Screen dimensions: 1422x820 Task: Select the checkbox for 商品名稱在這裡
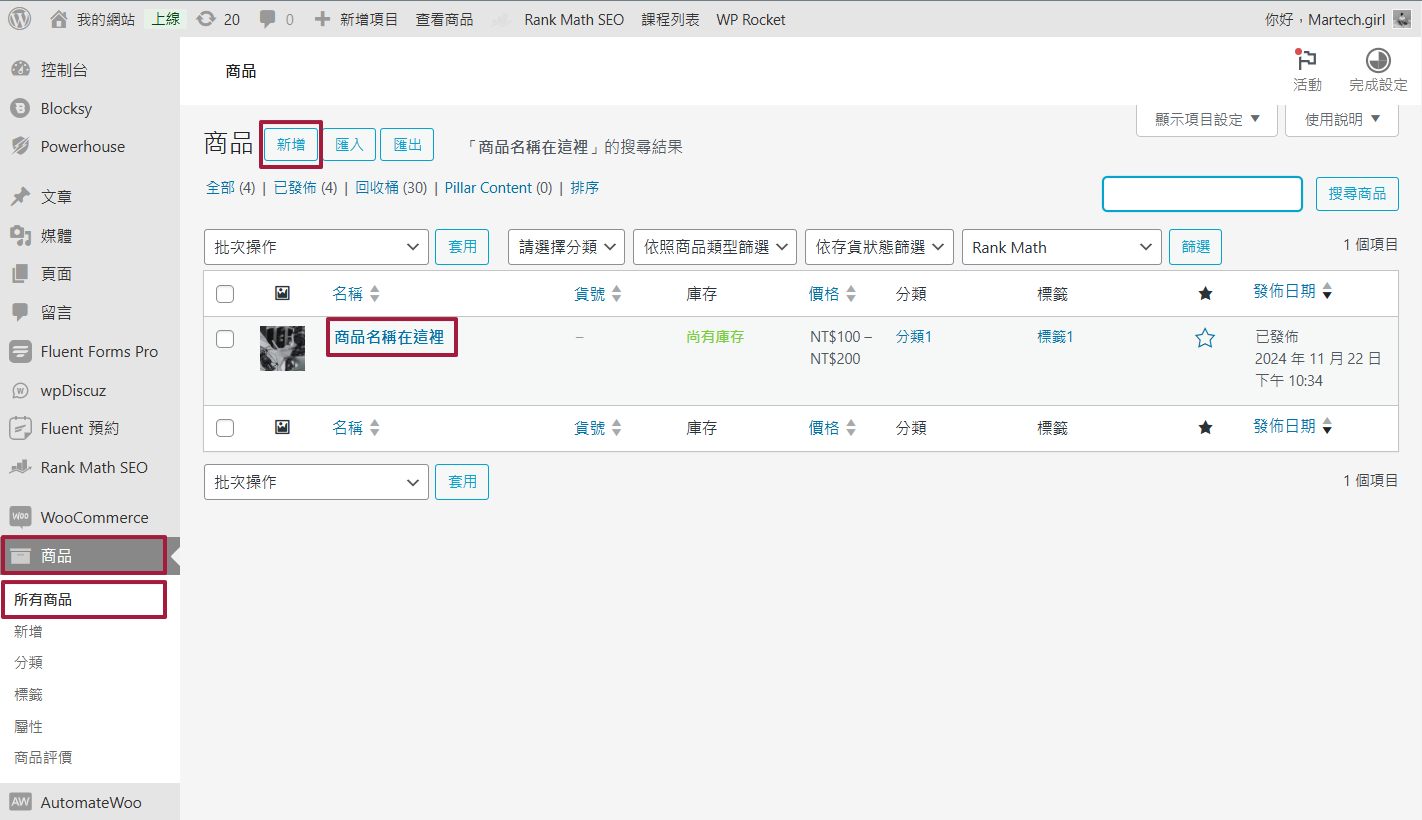[x=225, y=339]
